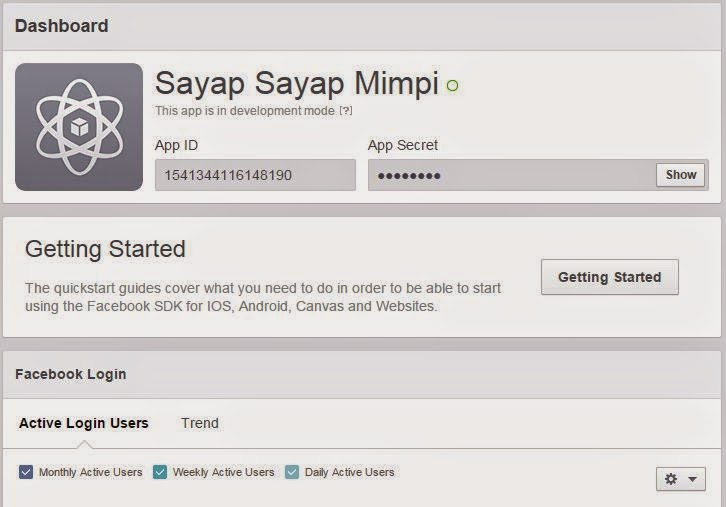
Task: Click the Dashboard panel header
Action: click(x=62, y=25)
